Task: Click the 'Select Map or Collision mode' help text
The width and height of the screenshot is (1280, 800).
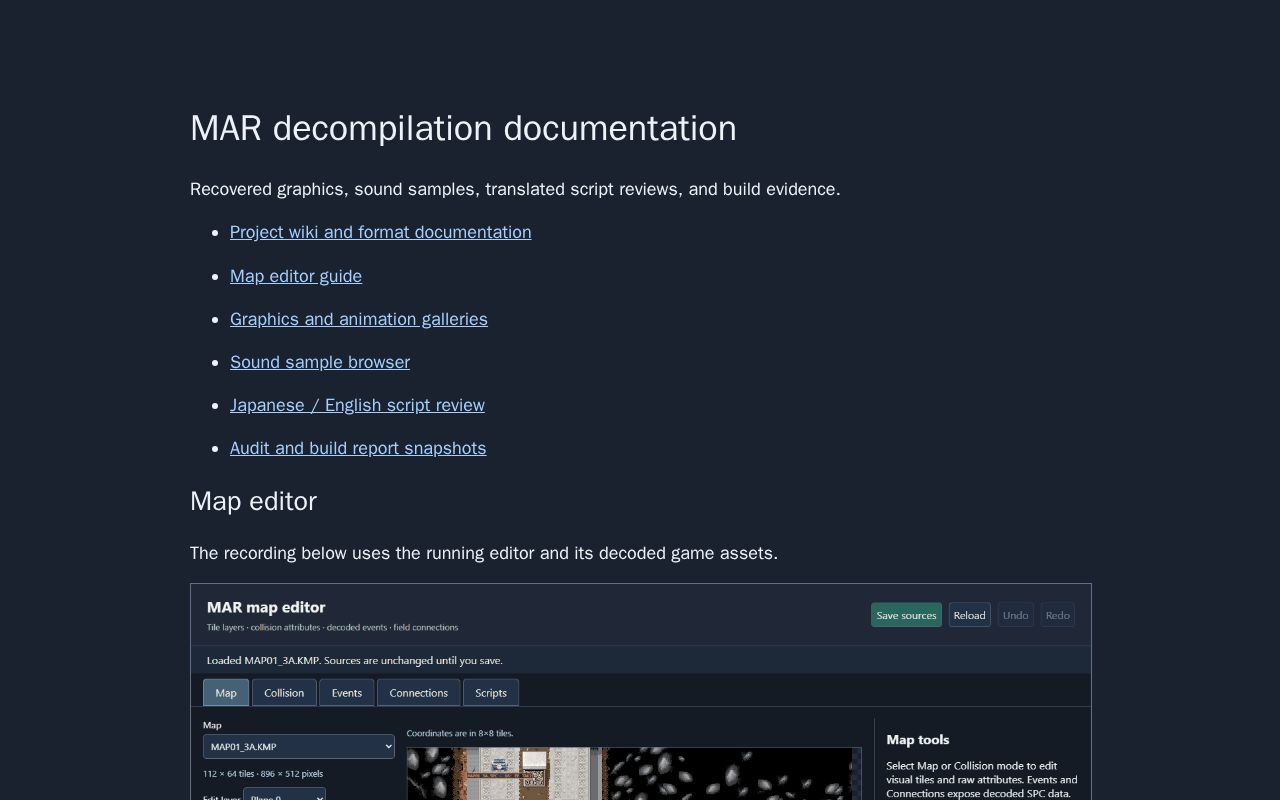Action: coord(982,780)
